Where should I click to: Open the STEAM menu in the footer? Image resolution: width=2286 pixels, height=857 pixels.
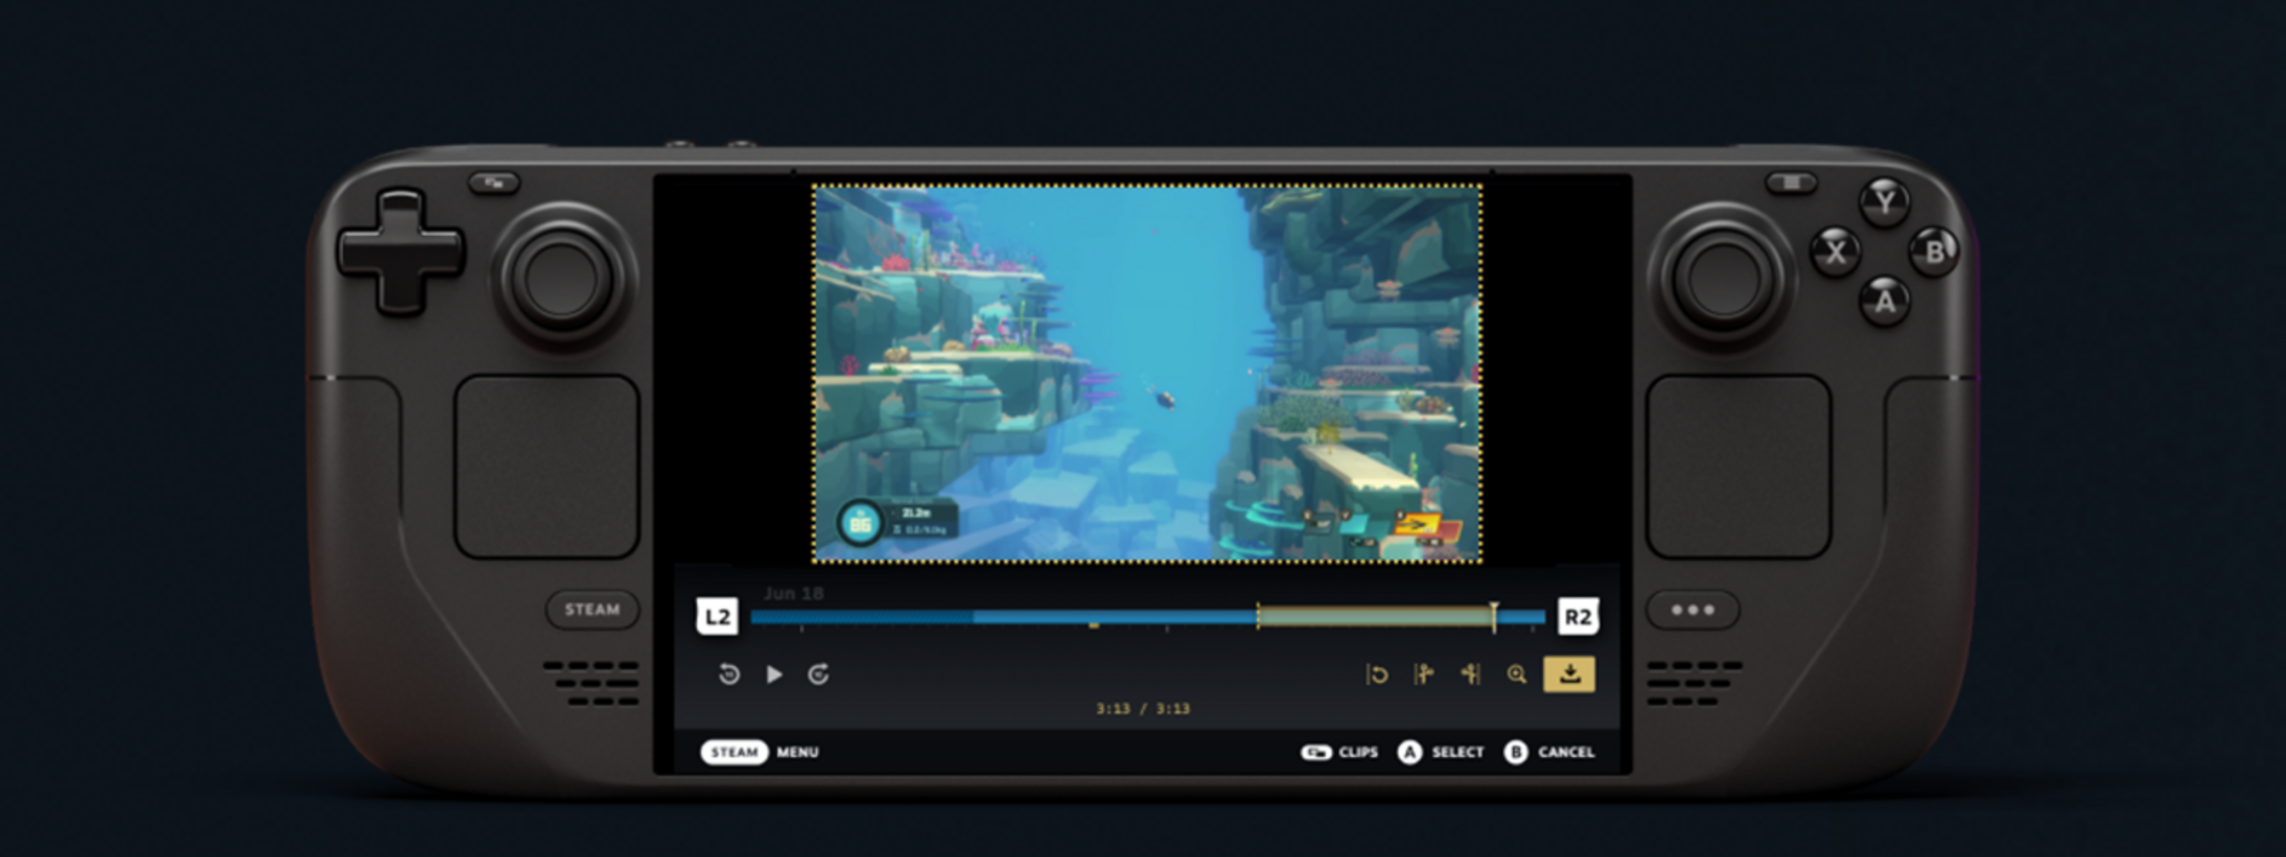(734, 752)
